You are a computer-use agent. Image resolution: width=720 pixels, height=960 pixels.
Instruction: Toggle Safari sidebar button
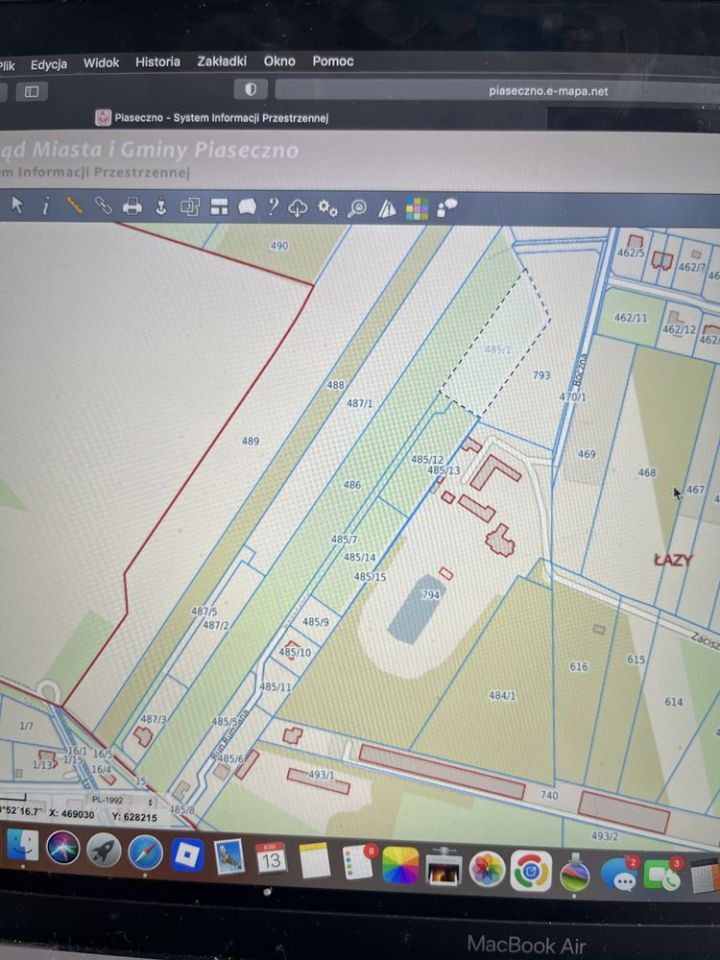coord(31,92)
